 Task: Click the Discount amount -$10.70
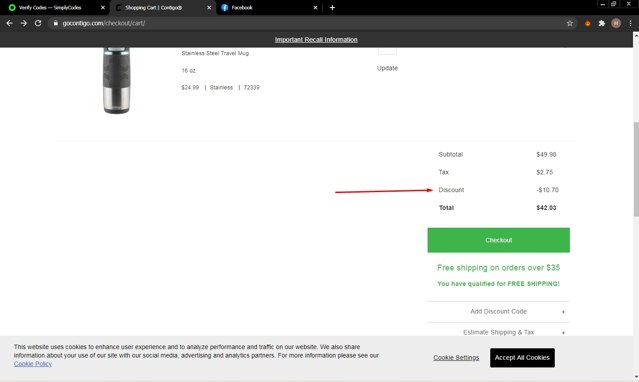pyautogui.click(x=547, y=190)
